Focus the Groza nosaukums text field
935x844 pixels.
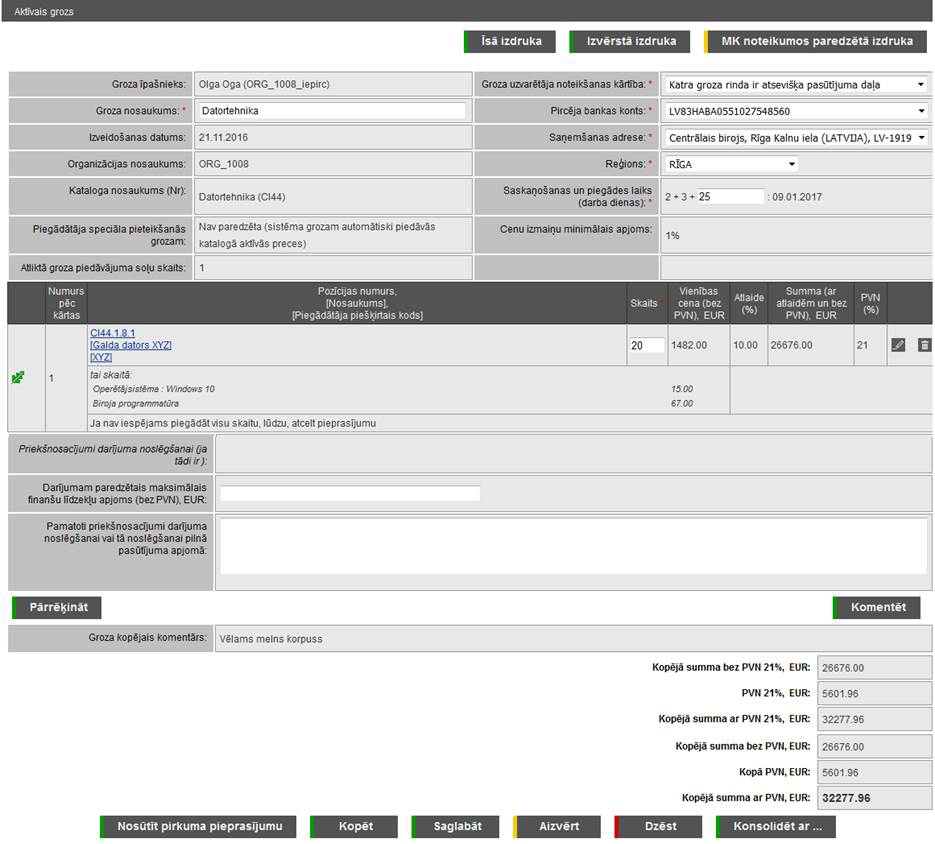[x=330, y=111]
